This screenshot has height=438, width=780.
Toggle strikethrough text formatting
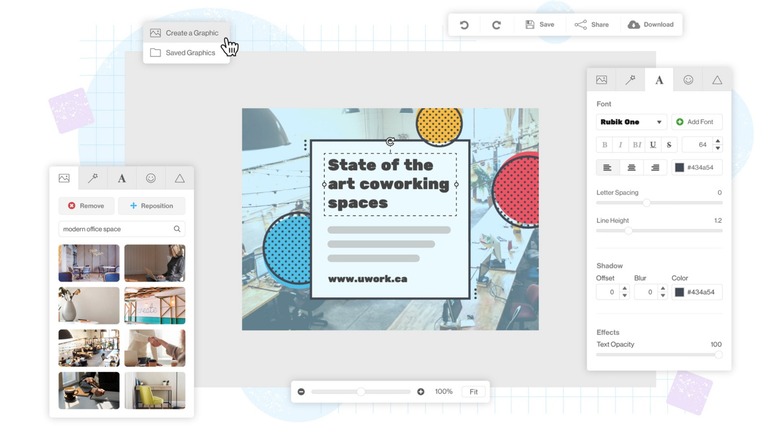click(x=668, y=145)
